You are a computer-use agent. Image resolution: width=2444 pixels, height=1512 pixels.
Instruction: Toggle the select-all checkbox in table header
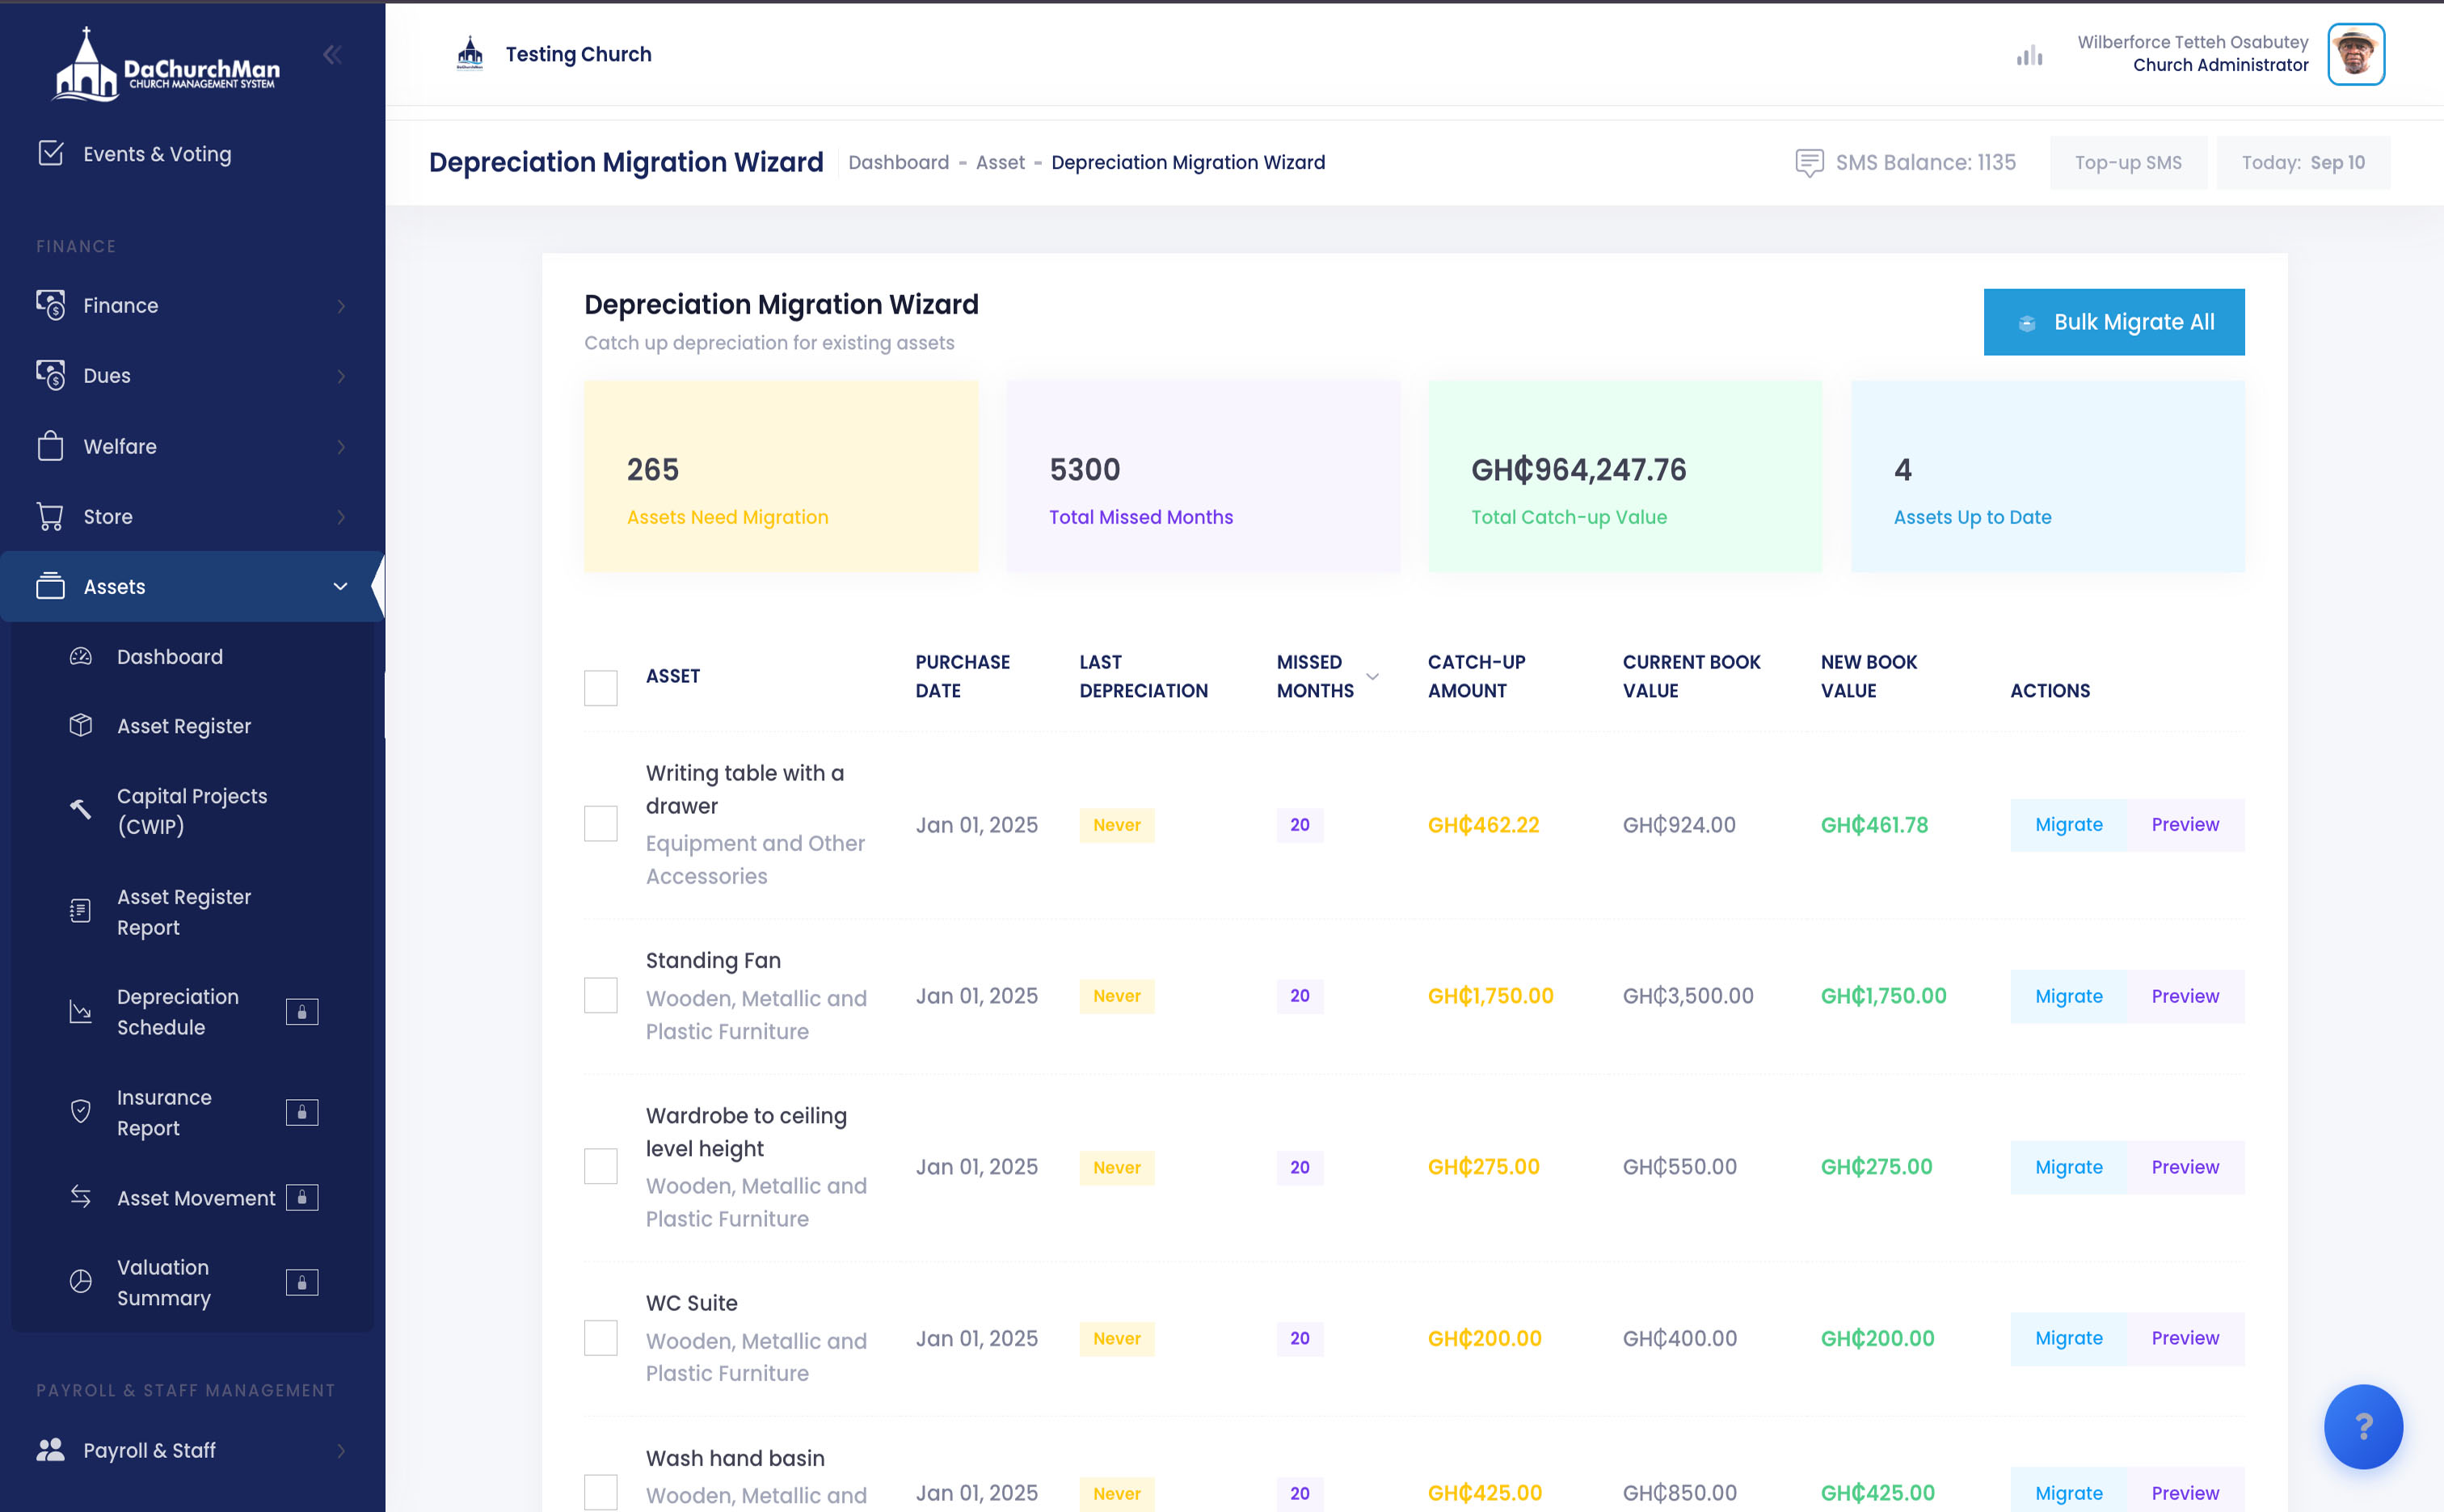tap(601, 688)
